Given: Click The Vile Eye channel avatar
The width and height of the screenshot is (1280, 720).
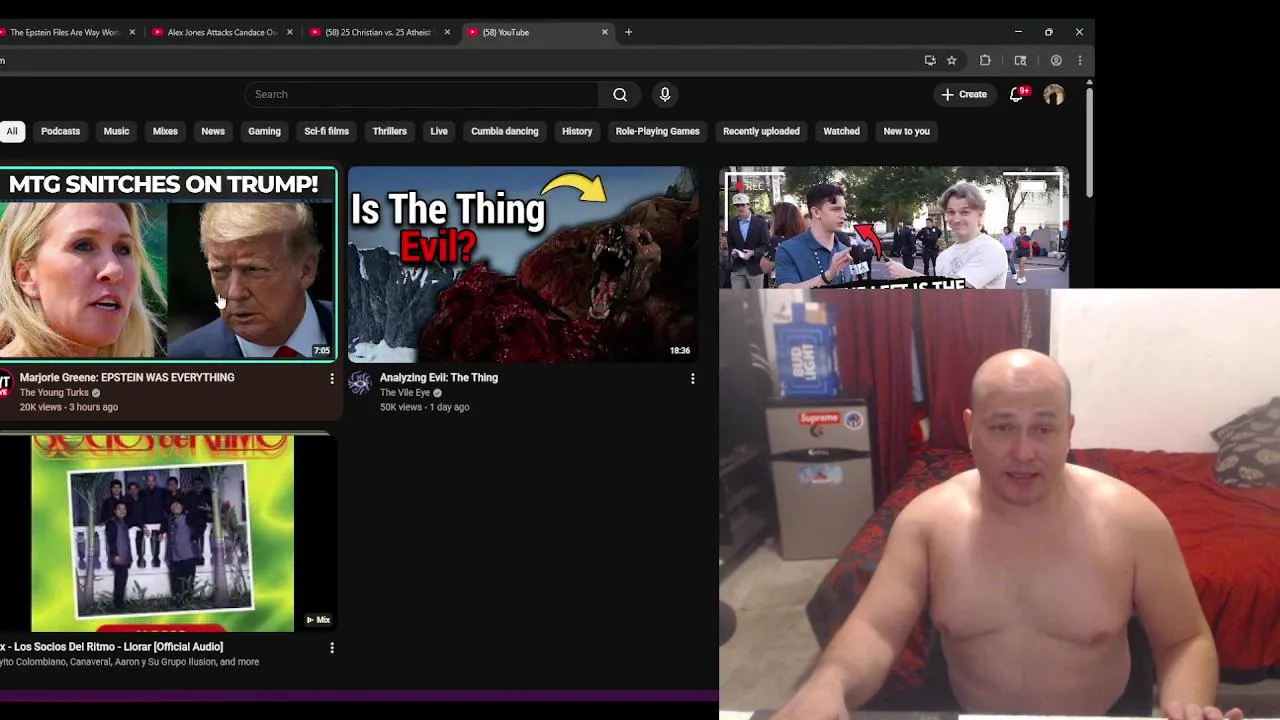Looking at the screenshot, I should [x=360, y=382].
